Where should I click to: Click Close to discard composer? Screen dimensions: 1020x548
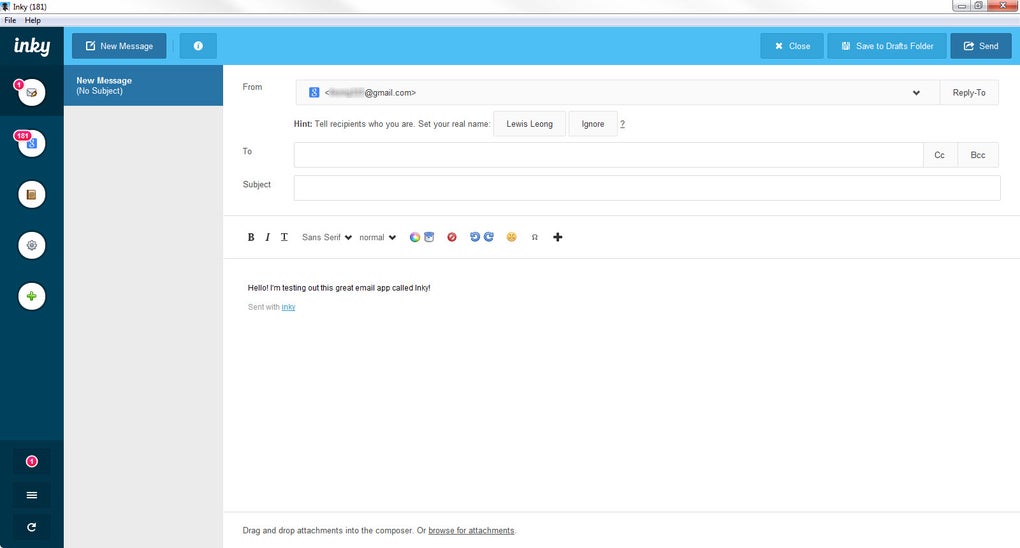pos(792,46)
